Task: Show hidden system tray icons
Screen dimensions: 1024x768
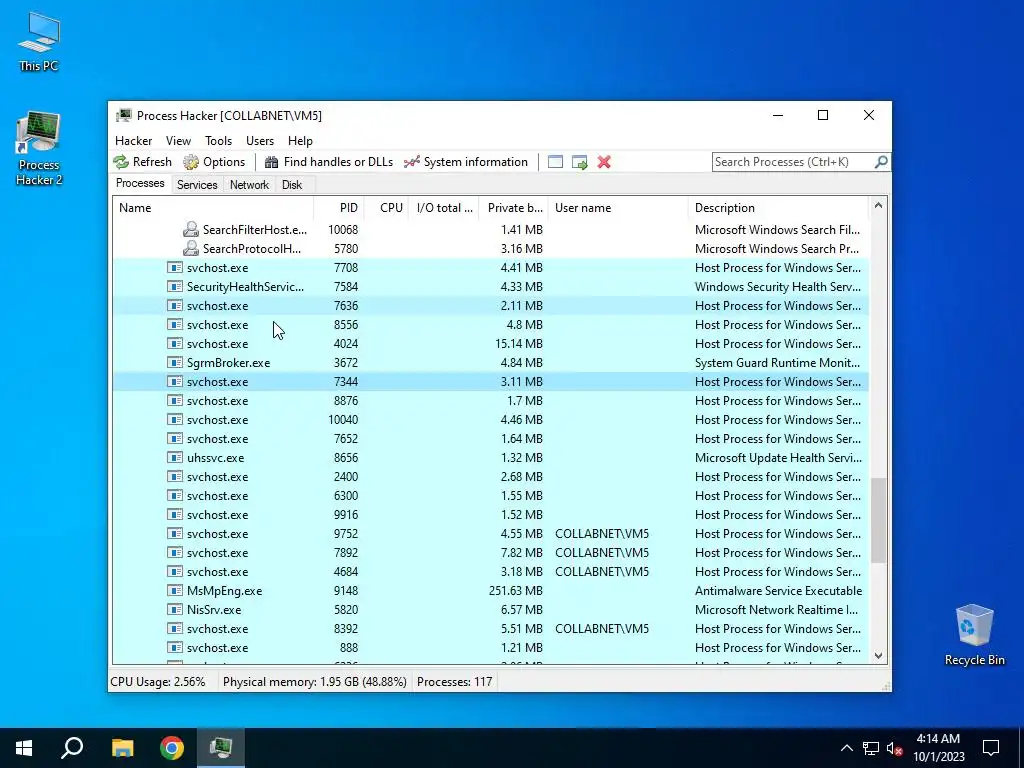Action: point(846,748)
